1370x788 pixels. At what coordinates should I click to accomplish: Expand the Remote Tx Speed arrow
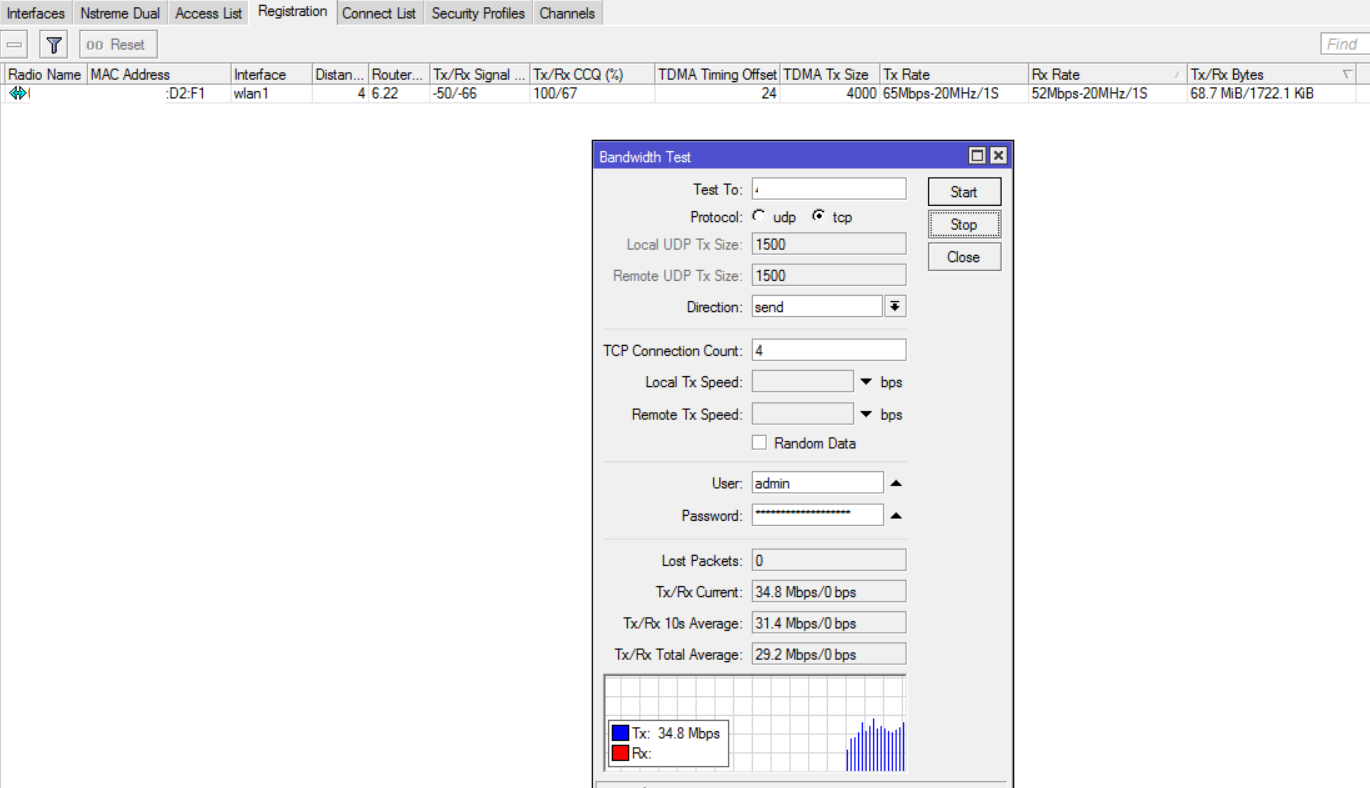[866, 414]
